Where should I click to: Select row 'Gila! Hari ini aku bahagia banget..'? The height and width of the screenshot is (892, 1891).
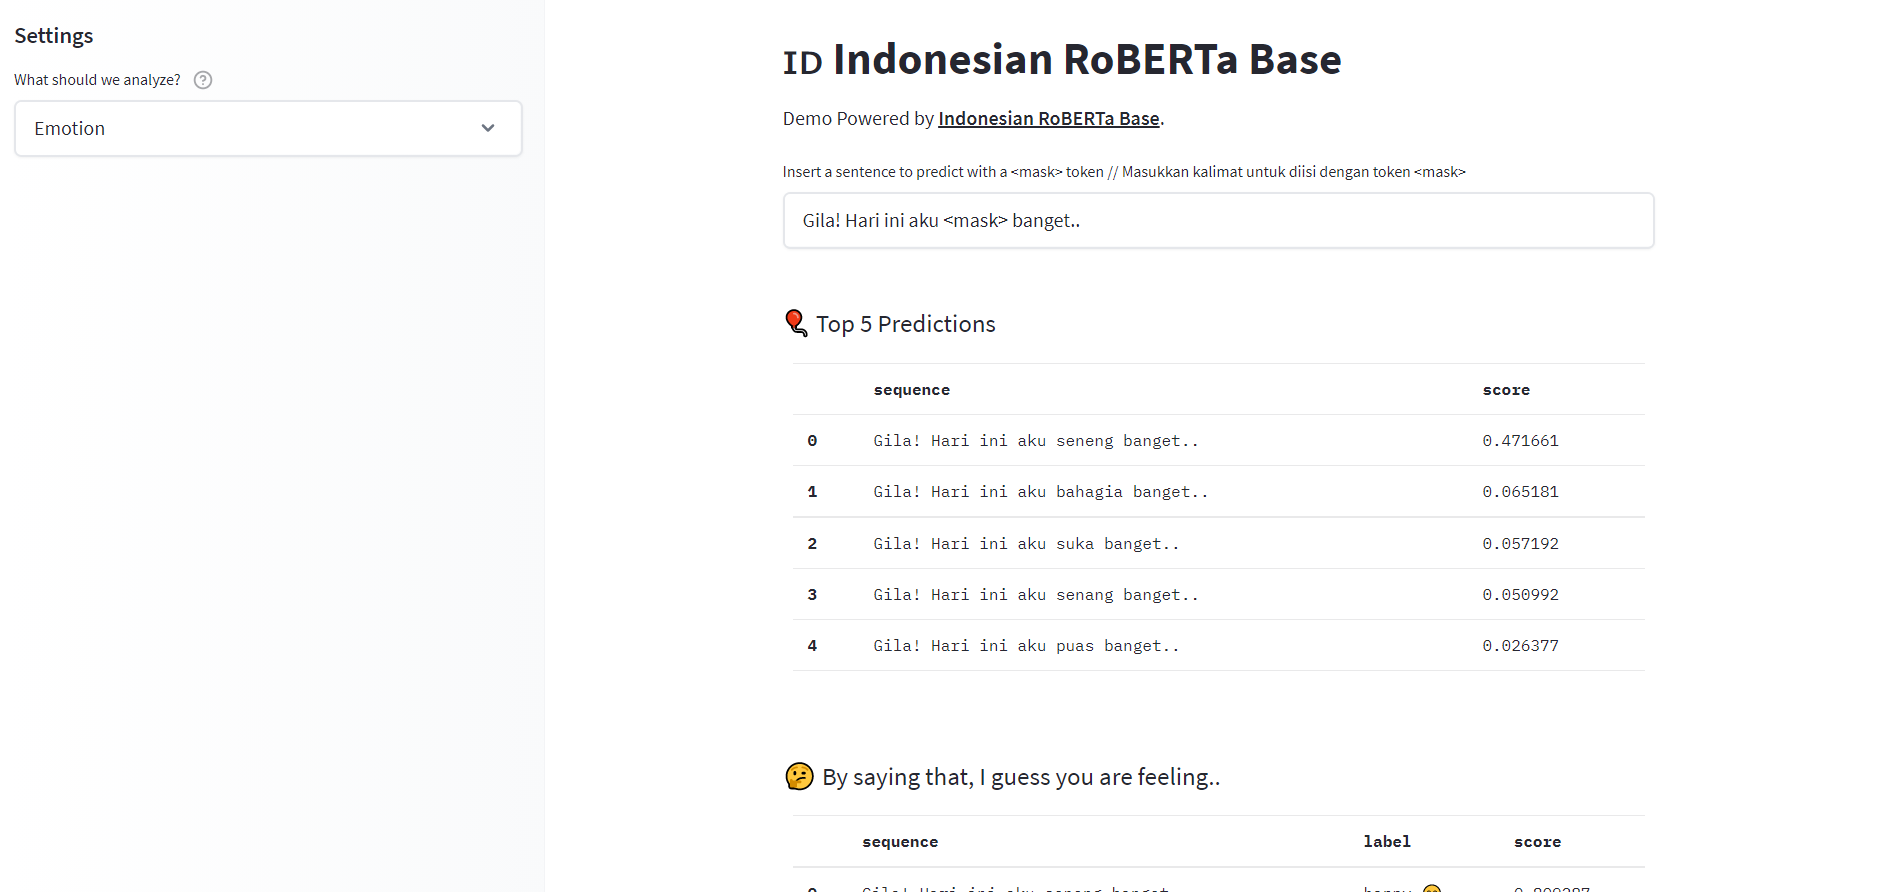point(1218,492)
